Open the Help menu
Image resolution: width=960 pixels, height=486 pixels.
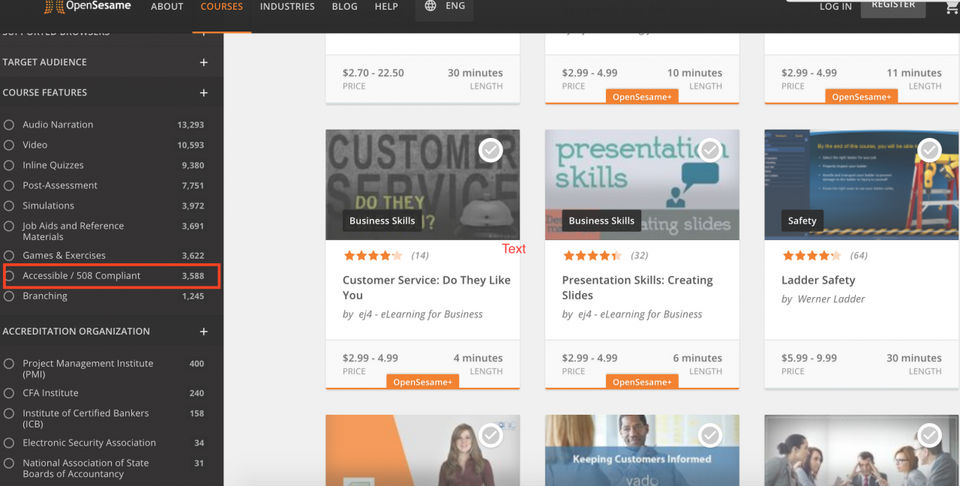pos(386,7)
